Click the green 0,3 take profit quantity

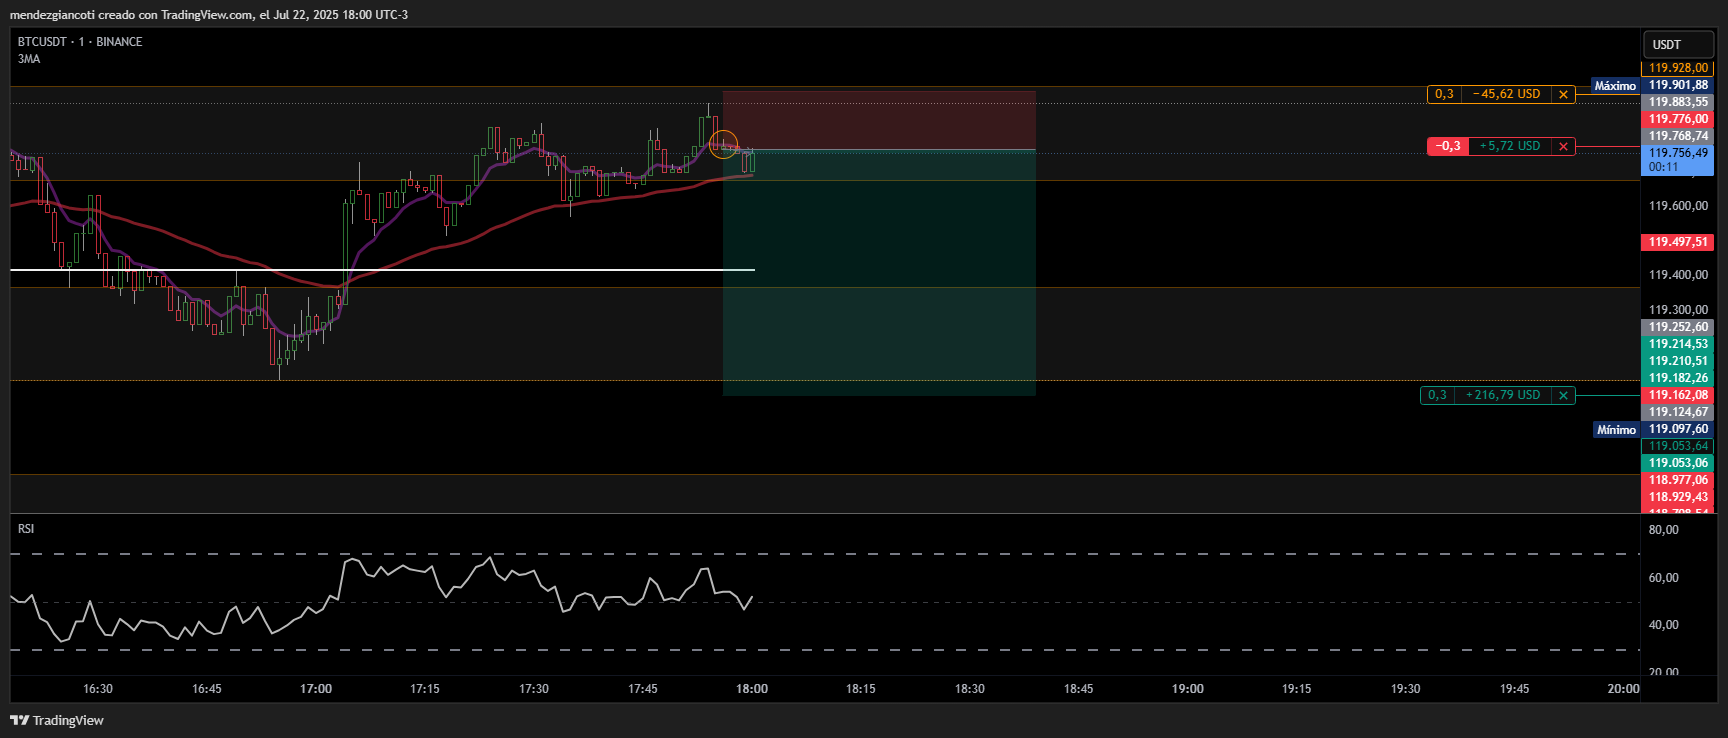pyautogui.click(x=1437, y=395)
